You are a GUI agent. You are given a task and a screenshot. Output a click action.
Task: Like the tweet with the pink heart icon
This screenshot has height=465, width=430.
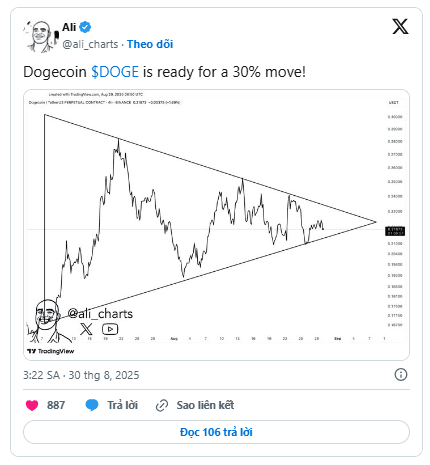pyautogui.click(x=32, y=405)
